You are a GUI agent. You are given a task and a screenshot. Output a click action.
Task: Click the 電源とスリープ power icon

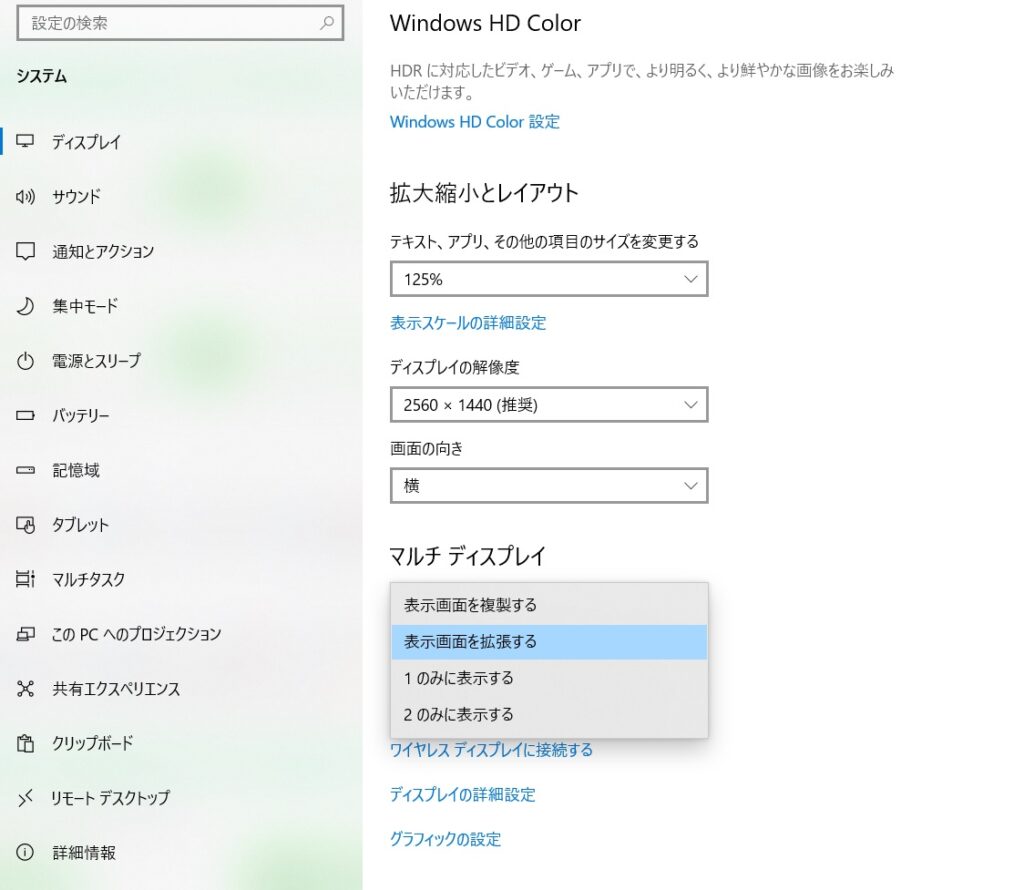coord(25,360)
